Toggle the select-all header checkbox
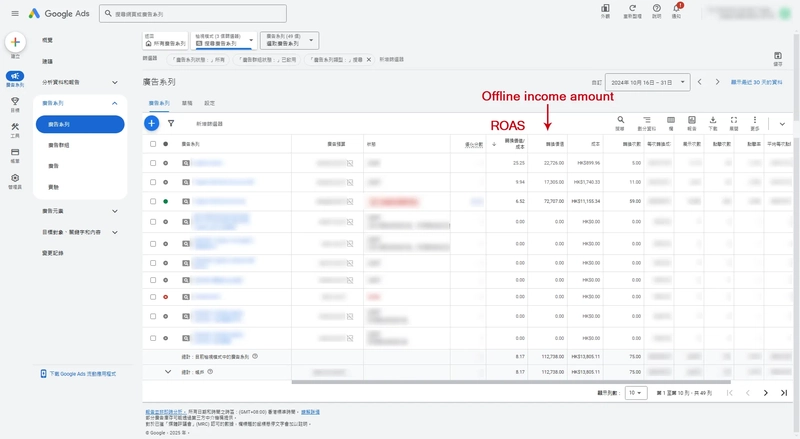Image resolution: width=800 pixels, height=439 pixels. (x=153, y=144)
